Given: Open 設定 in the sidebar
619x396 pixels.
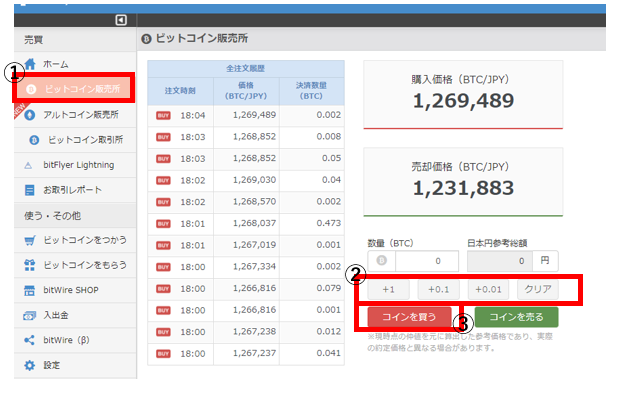Looking at the screenshot, I should (75, 366).
